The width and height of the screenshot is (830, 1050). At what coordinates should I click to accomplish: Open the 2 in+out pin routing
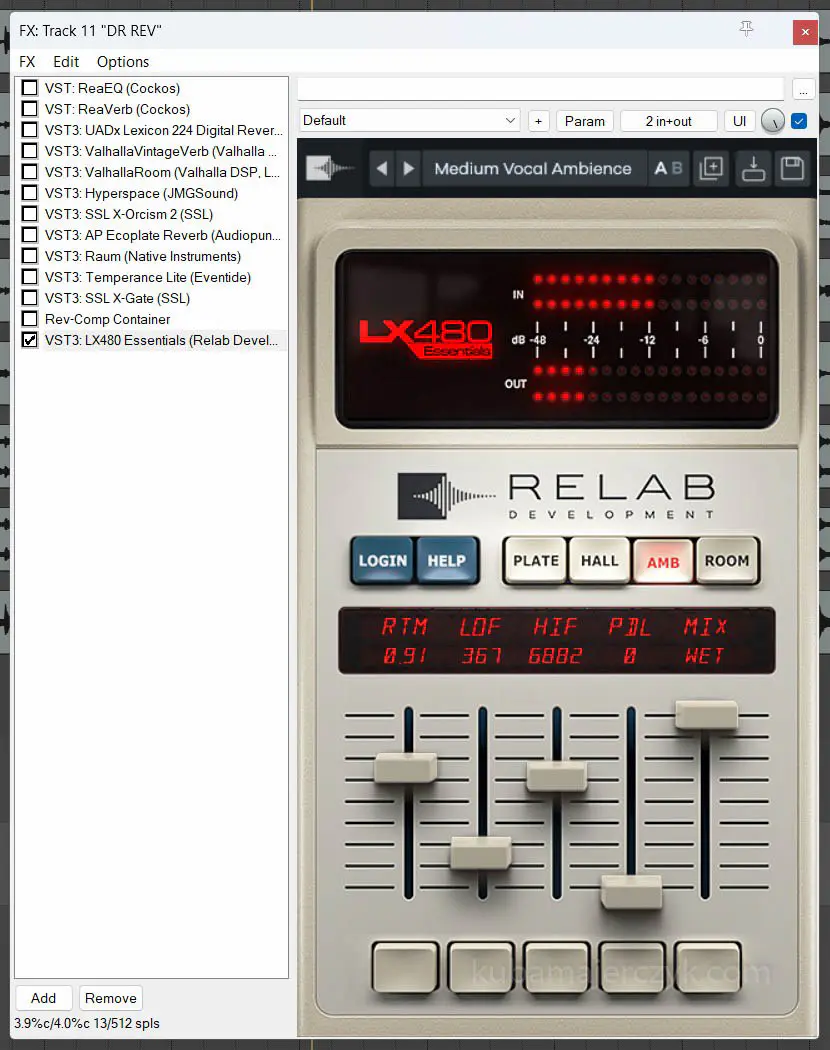pos(668,121)
